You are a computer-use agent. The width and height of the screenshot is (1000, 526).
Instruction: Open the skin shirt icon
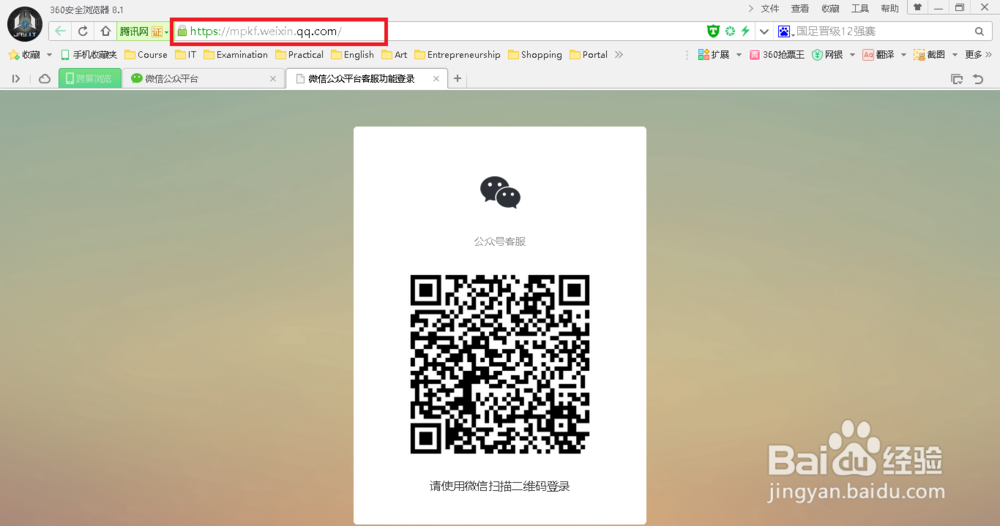pos(917,8)
